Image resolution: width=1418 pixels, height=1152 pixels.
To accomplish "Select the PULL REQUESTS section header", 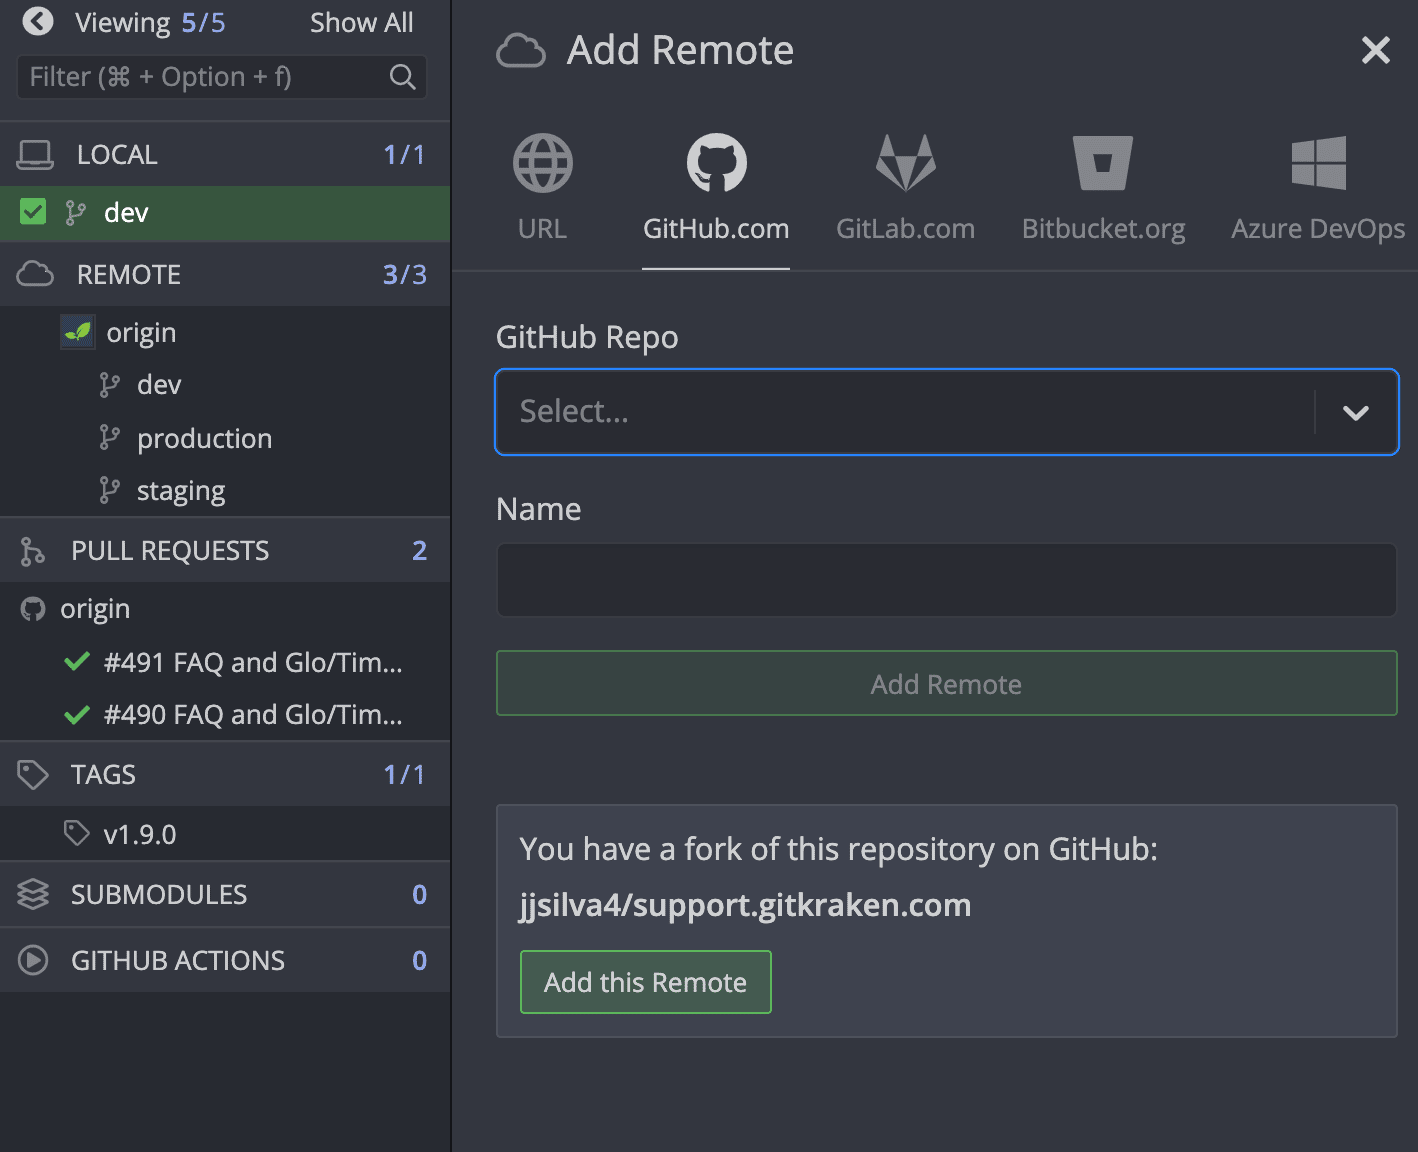I will 169,550.
